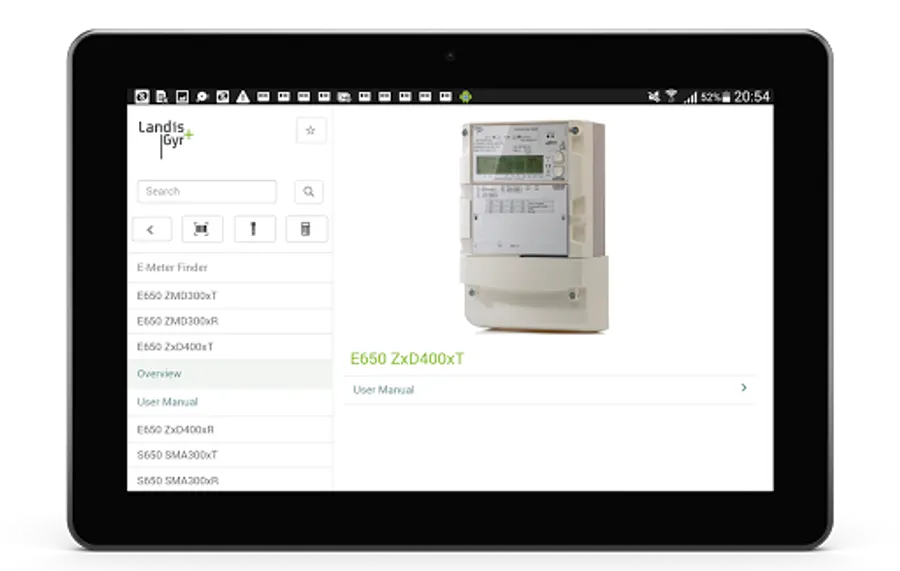The height and width of the screenshot is (571, 900).
Task: Click the search magnifier button
Action: point(309,192)
